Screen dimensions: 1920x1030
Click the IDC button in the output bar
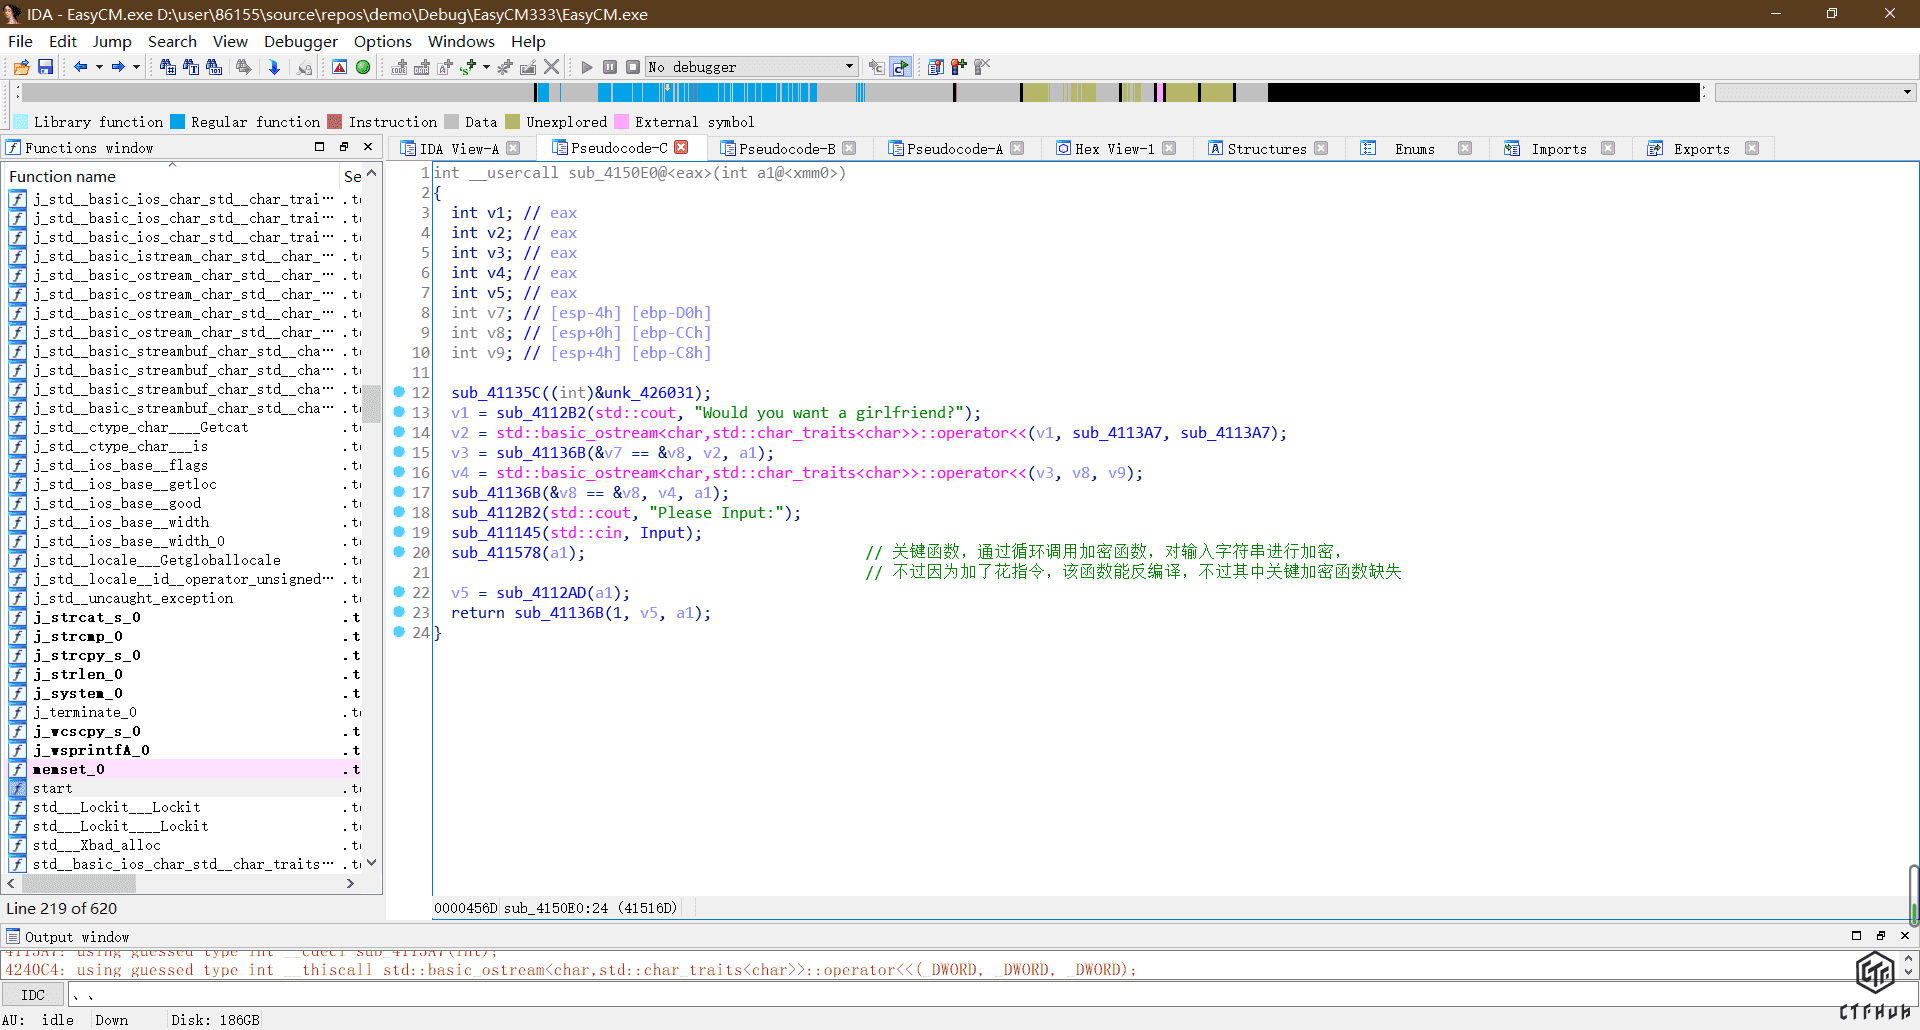tap(33, 995)
